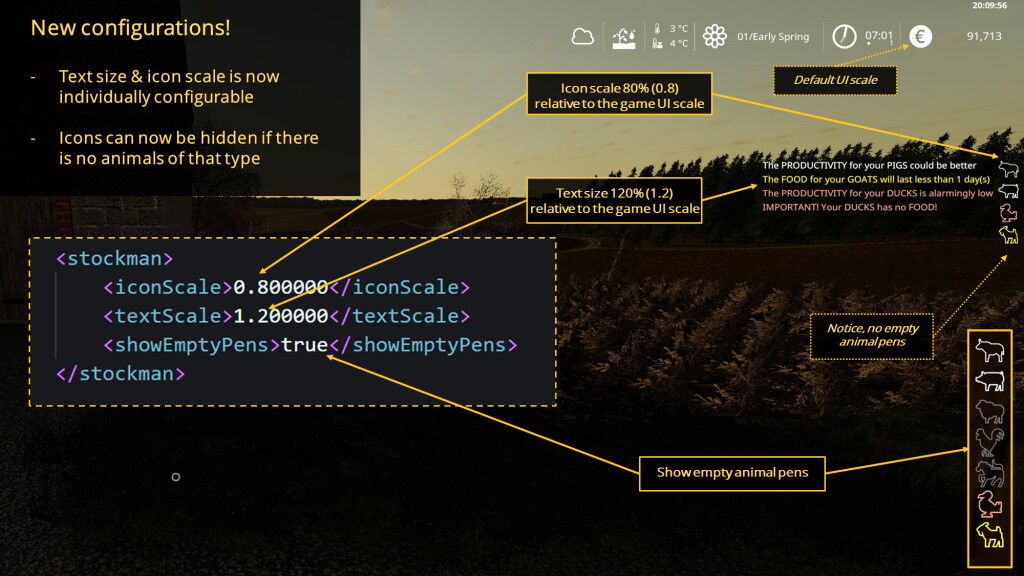The image size is (1024, 576).
Task: Click the clock icon beside 07:01
Action: tap(845, 37)
